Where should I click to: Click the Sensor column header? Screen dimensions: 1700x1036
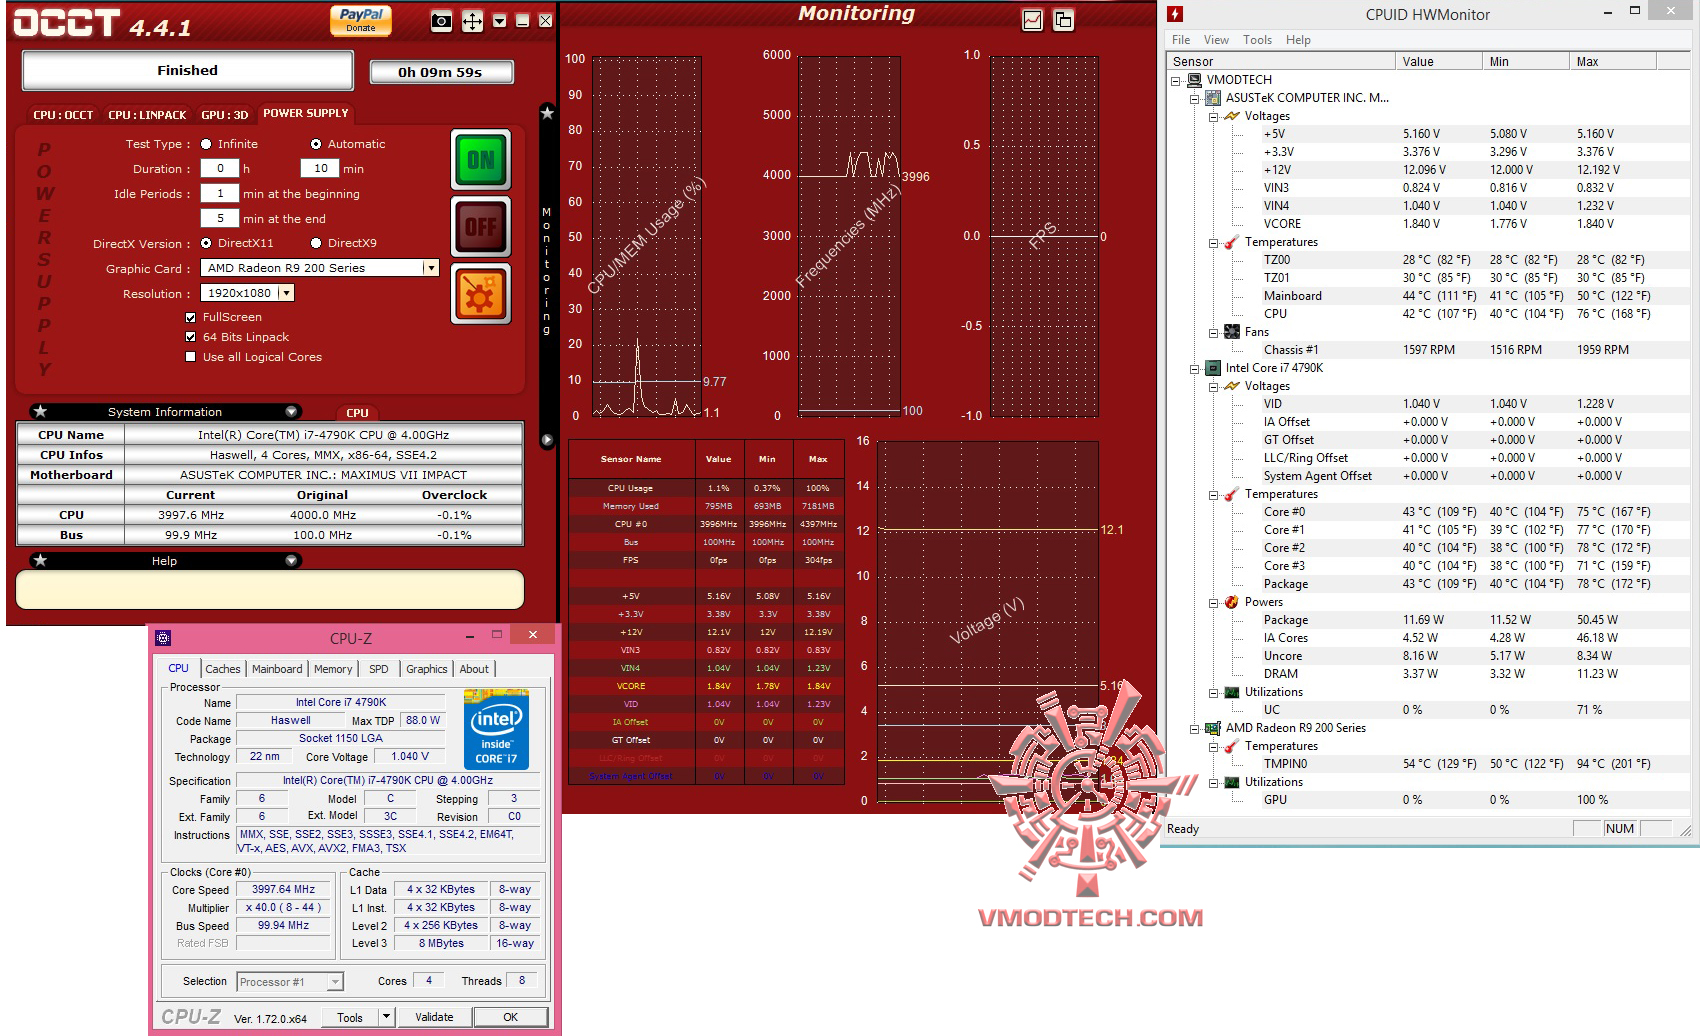point(1281,61)
